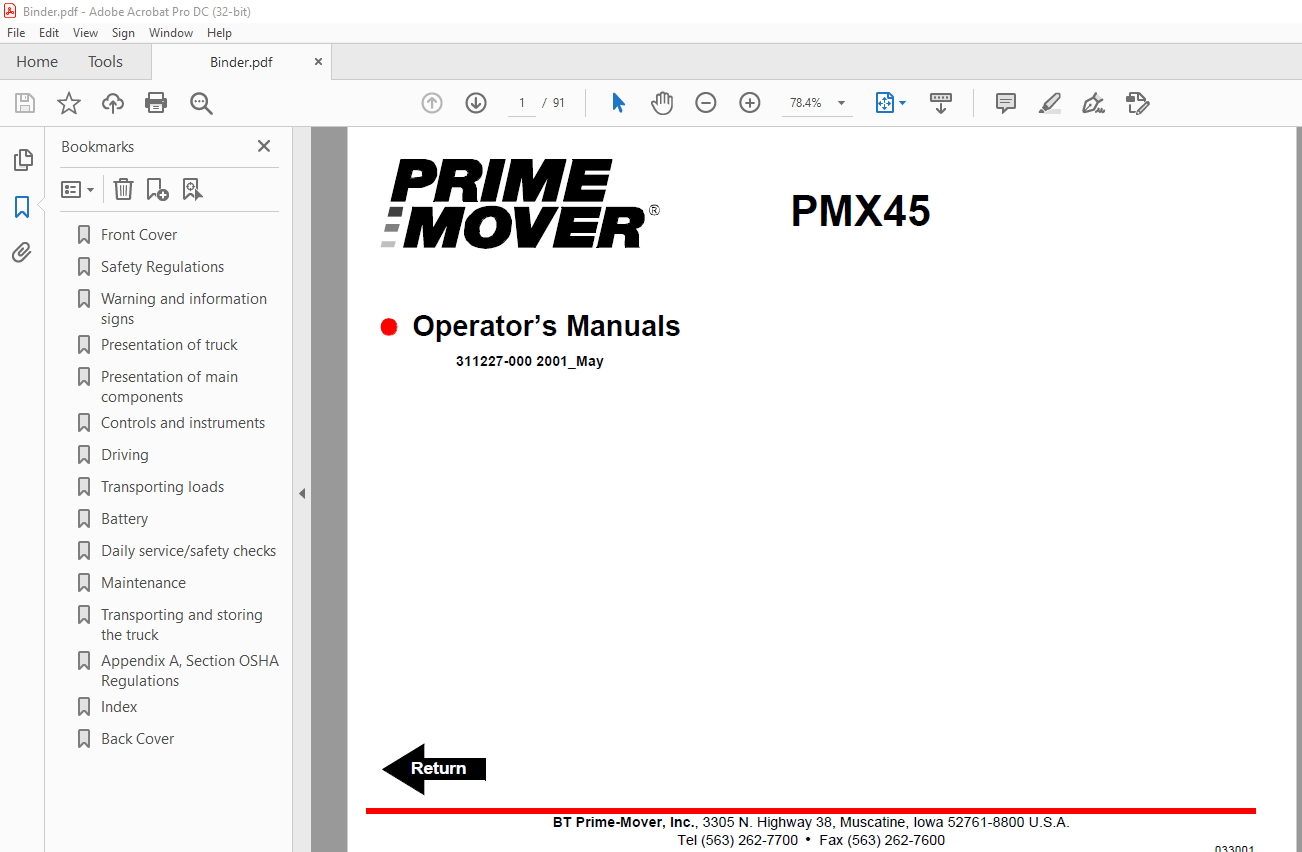
Task: Go to previous page arrow
Action: (432, 103)
